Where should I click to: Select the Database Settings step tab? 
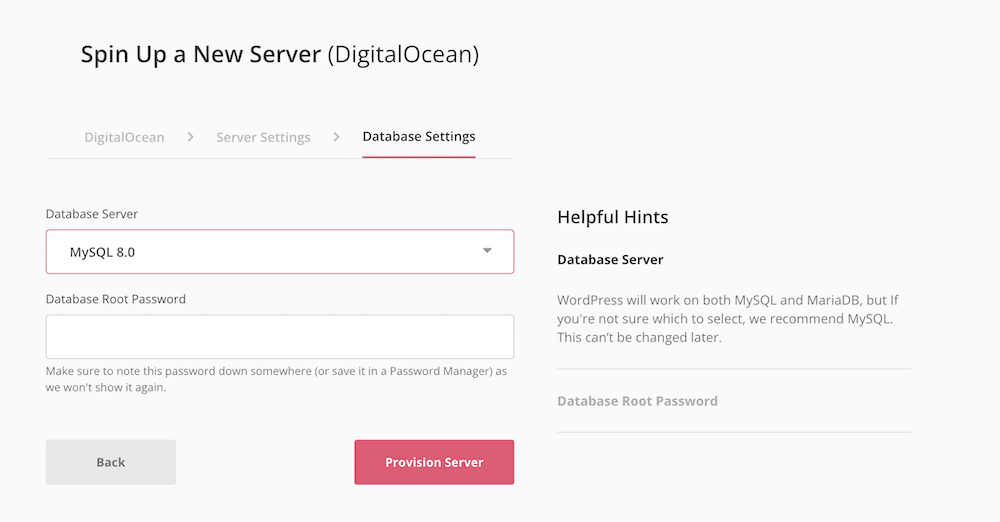point(419,137)
